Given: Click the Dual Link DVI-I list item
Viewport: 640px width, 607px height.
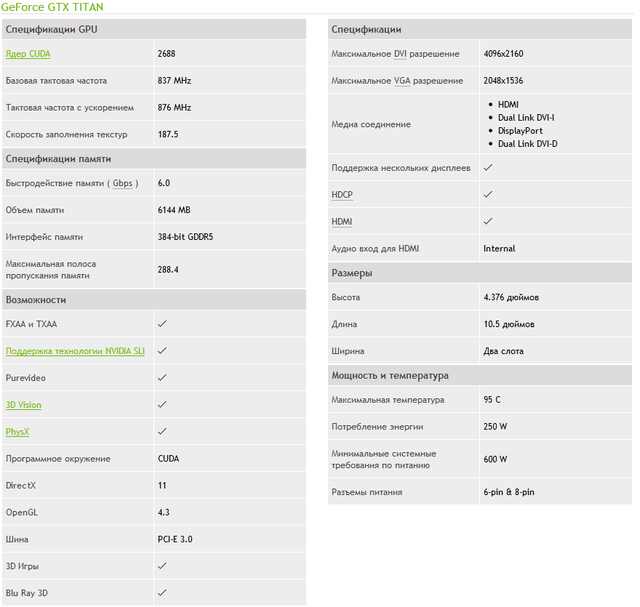Looking at the screenshot, I should point(526,118).
